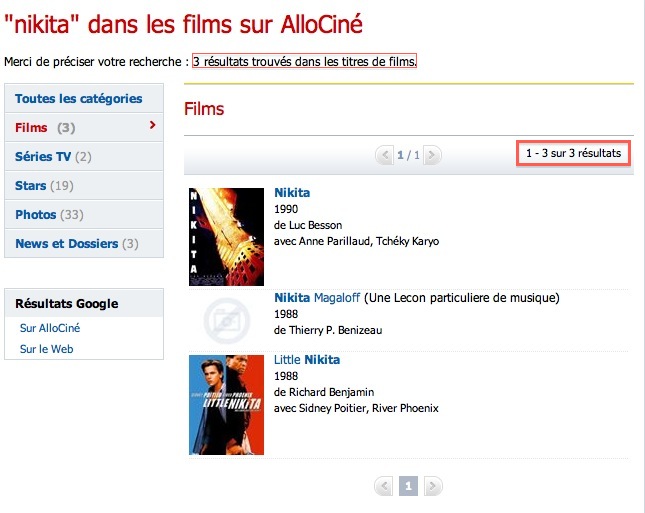Open the Nikita 1990 film link
Image resolution: width=645 pixels, height=513 pixels.
click(x=292, y=192)
